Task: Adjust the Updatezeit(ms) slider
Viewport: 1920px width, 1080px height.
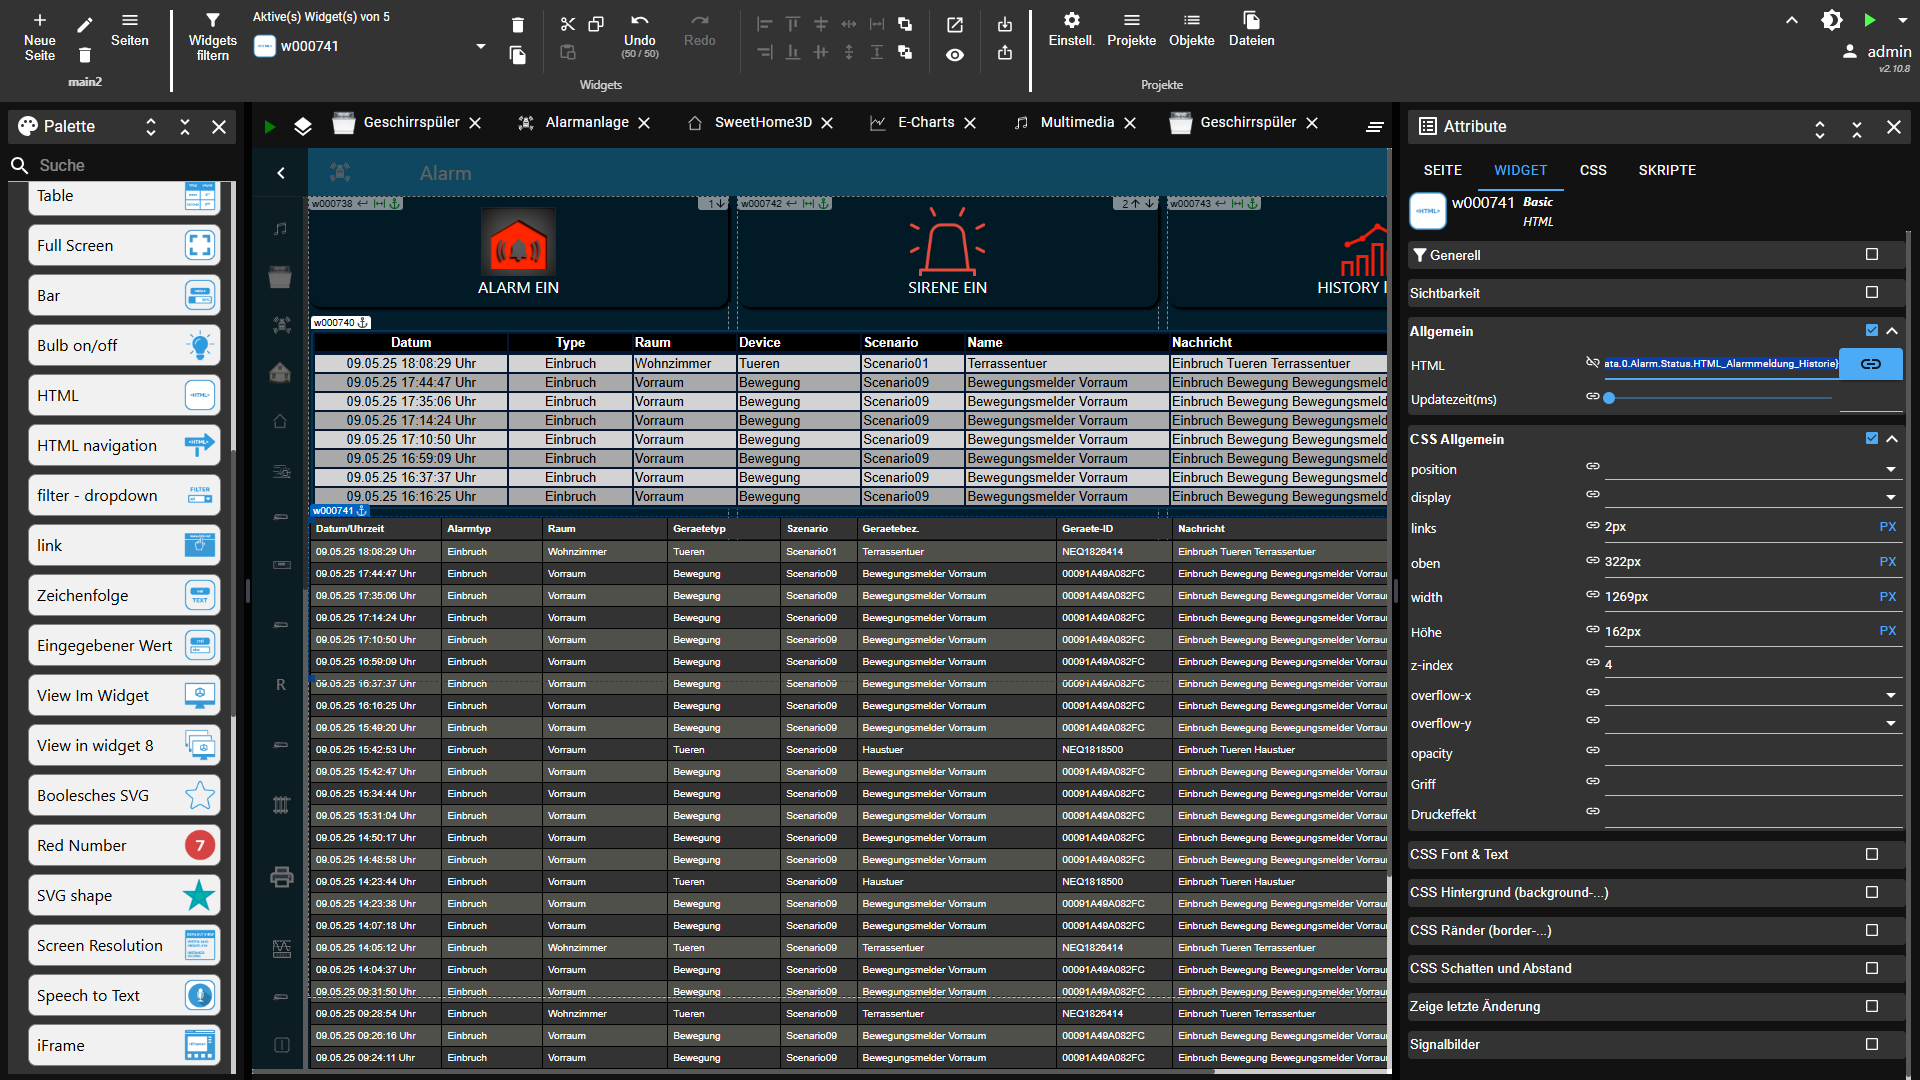Action: (1610, 398)
